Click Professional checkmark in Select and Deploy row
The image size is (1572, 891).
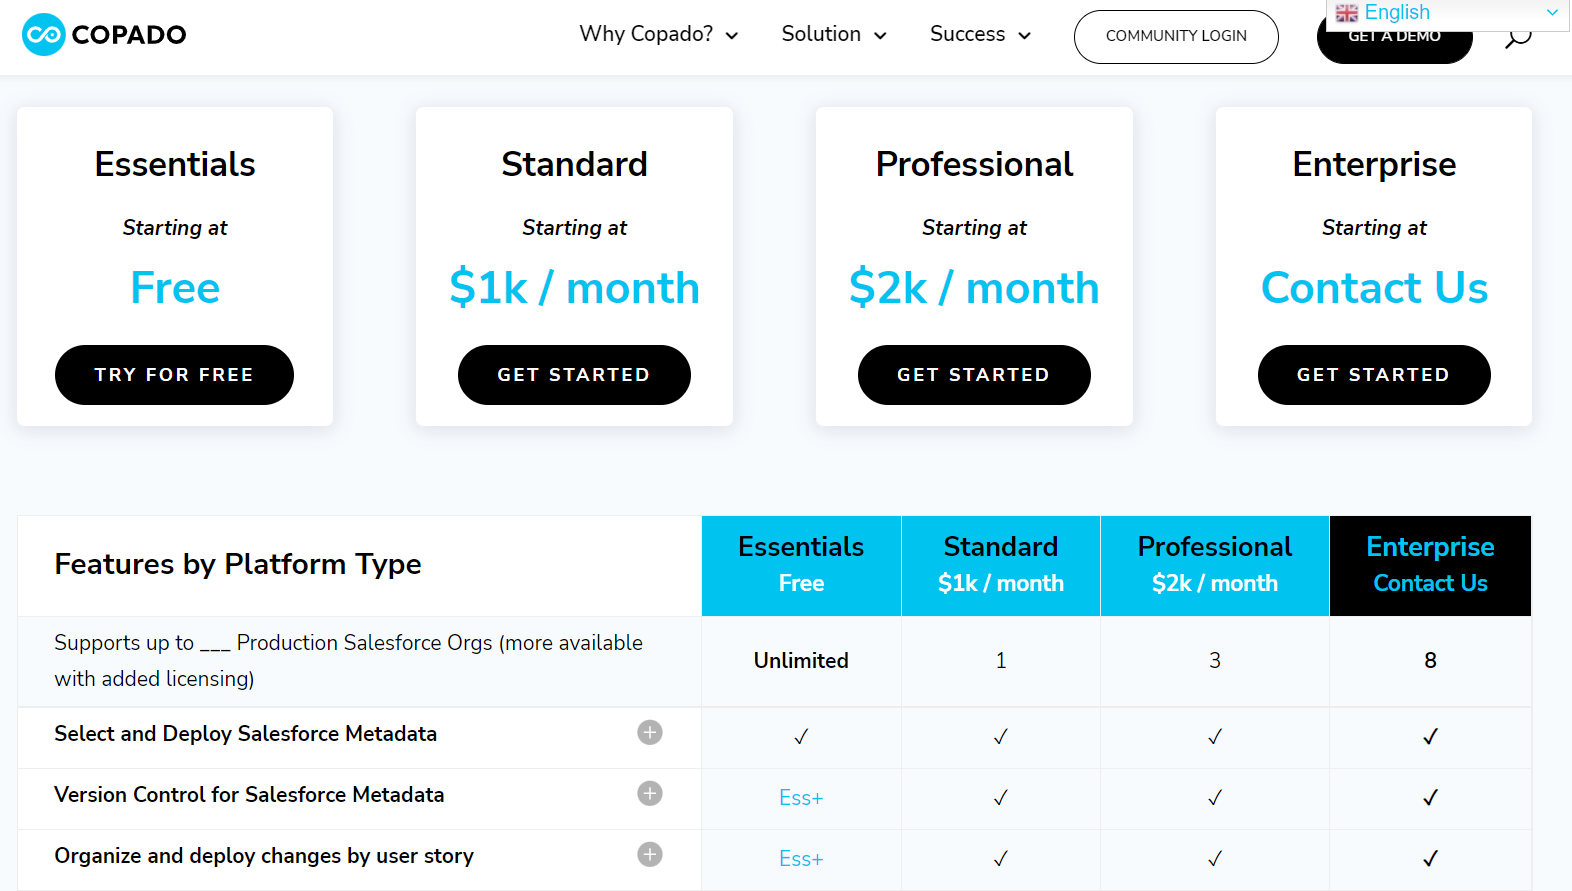coord(1215,737)
